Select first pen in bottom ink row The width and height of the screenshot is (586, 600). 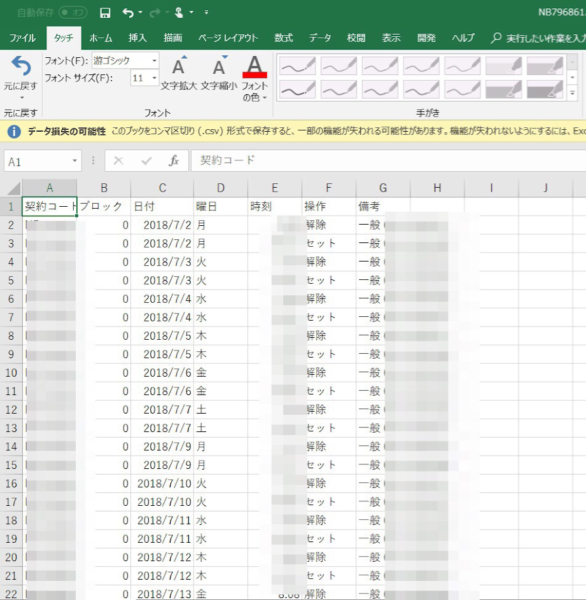coord(297,90)
